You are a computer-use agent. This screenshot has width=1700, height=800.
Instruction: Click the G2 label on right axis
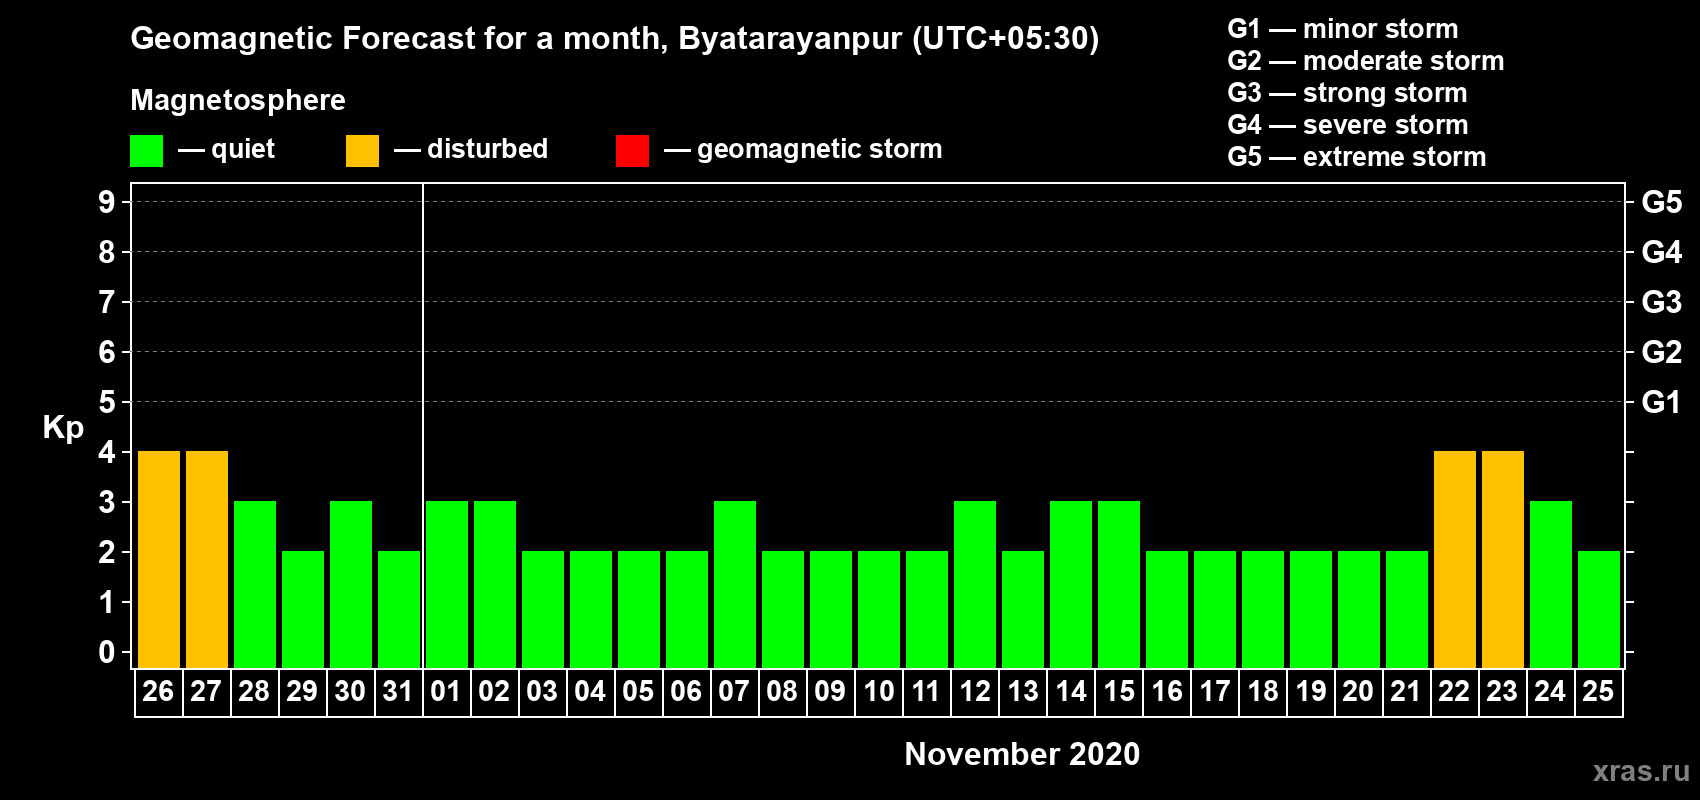tap(1661, 352)
